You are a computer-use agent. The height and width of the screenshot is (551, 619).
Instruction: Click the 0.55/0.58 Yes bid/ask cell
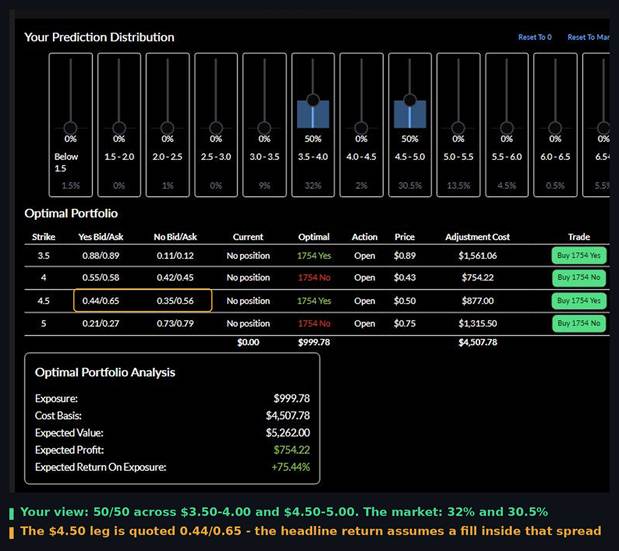click(101, 277)
